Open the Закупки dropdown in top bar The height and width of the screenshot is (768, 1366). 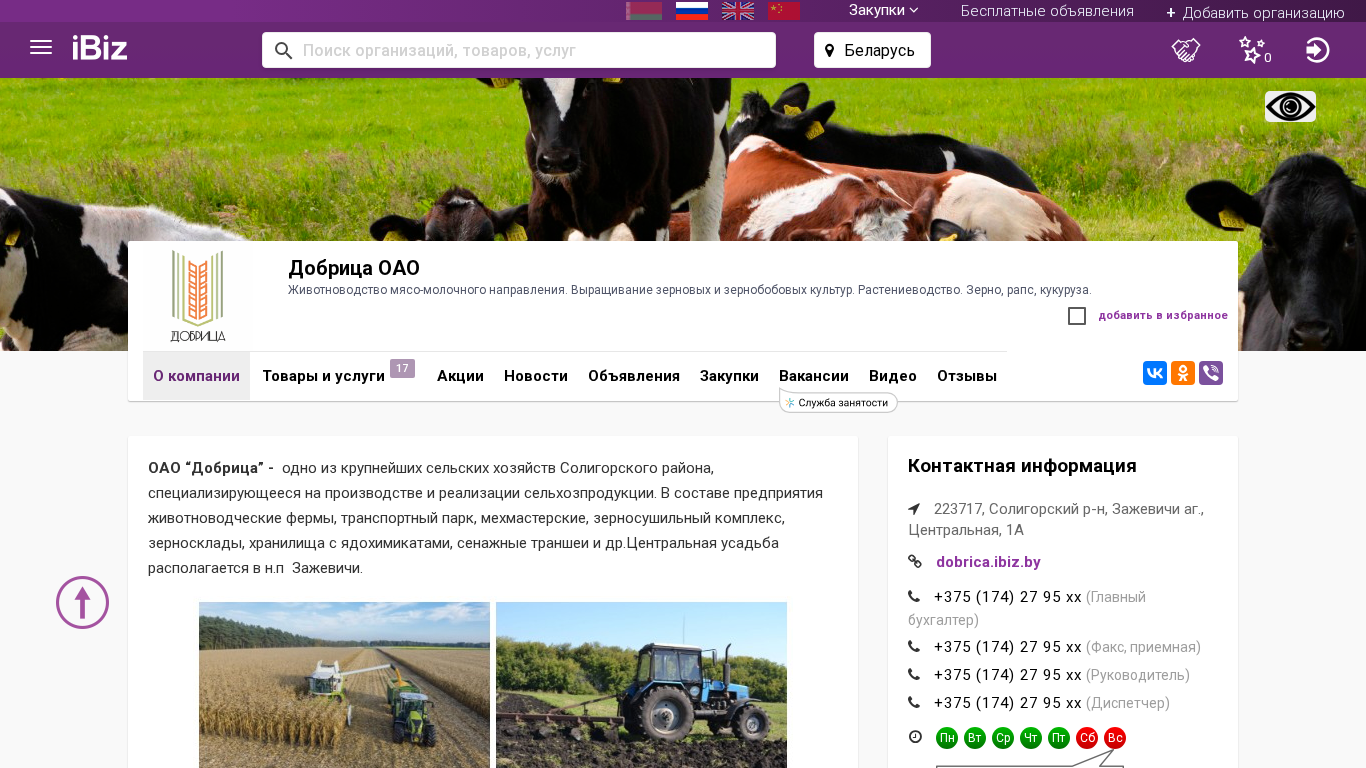pyautogui.click(x=884, y=10)
